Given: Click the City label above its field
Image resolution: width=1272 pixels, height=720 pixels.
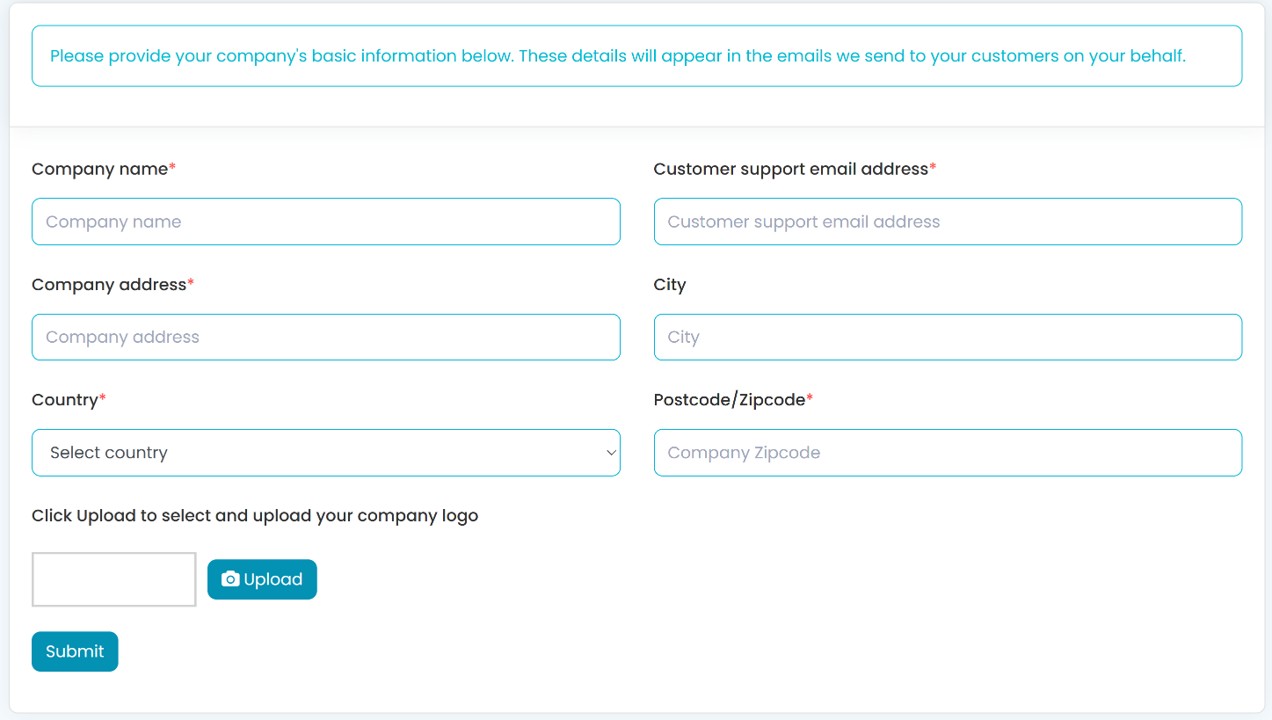Looking at the screenshot, I should pyautogui.click(x=669, y=285).
